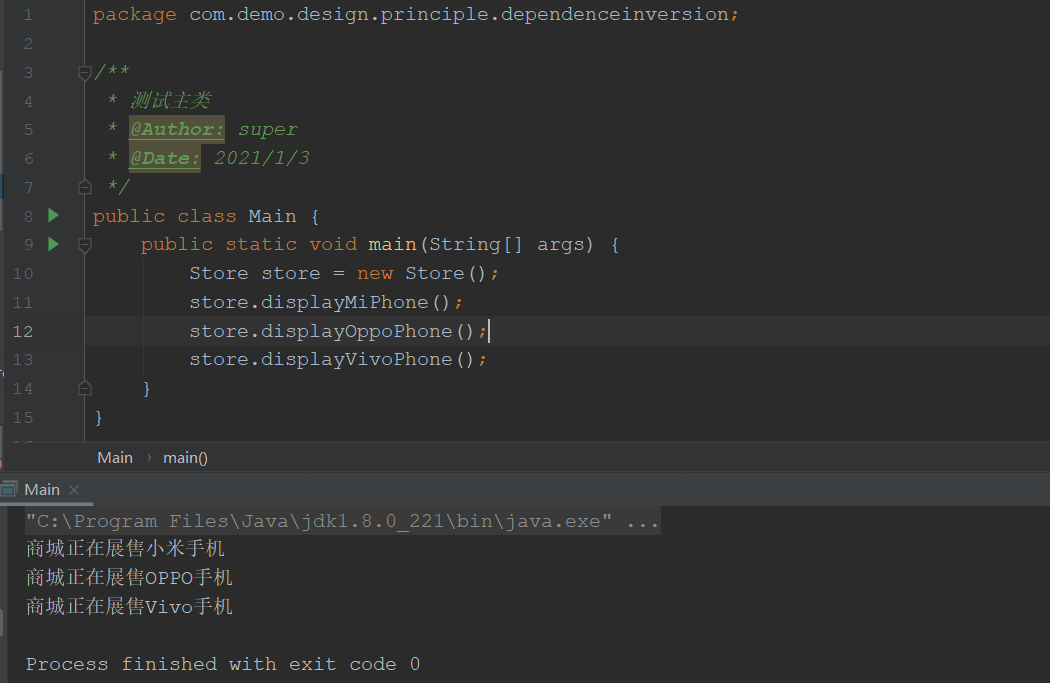Select the date 2021/1/3 in the comment
Viewport: 1050px width, 683px height.
coord(262,158)
